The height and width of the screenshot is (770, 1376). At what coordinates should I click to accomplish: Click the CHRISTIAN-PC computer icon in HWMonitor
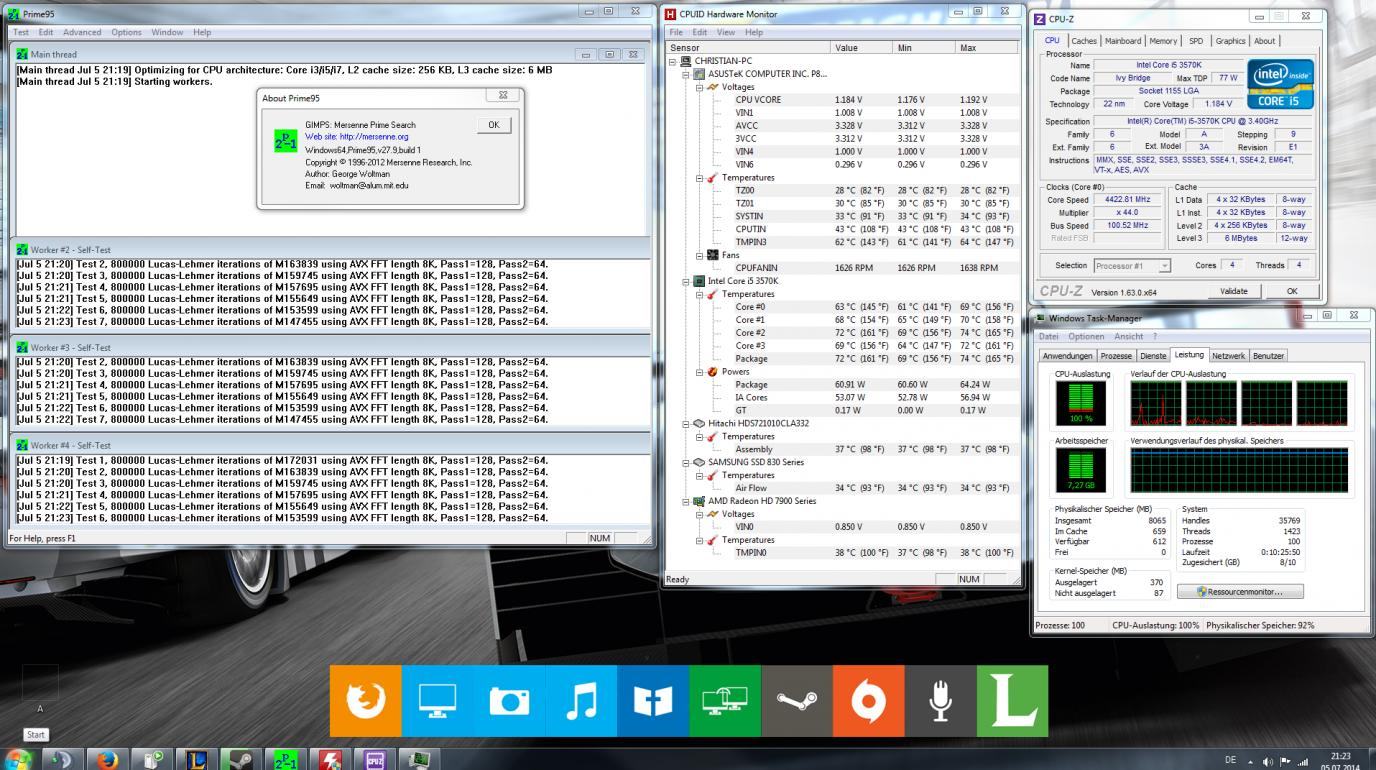(x=686, y=61)
